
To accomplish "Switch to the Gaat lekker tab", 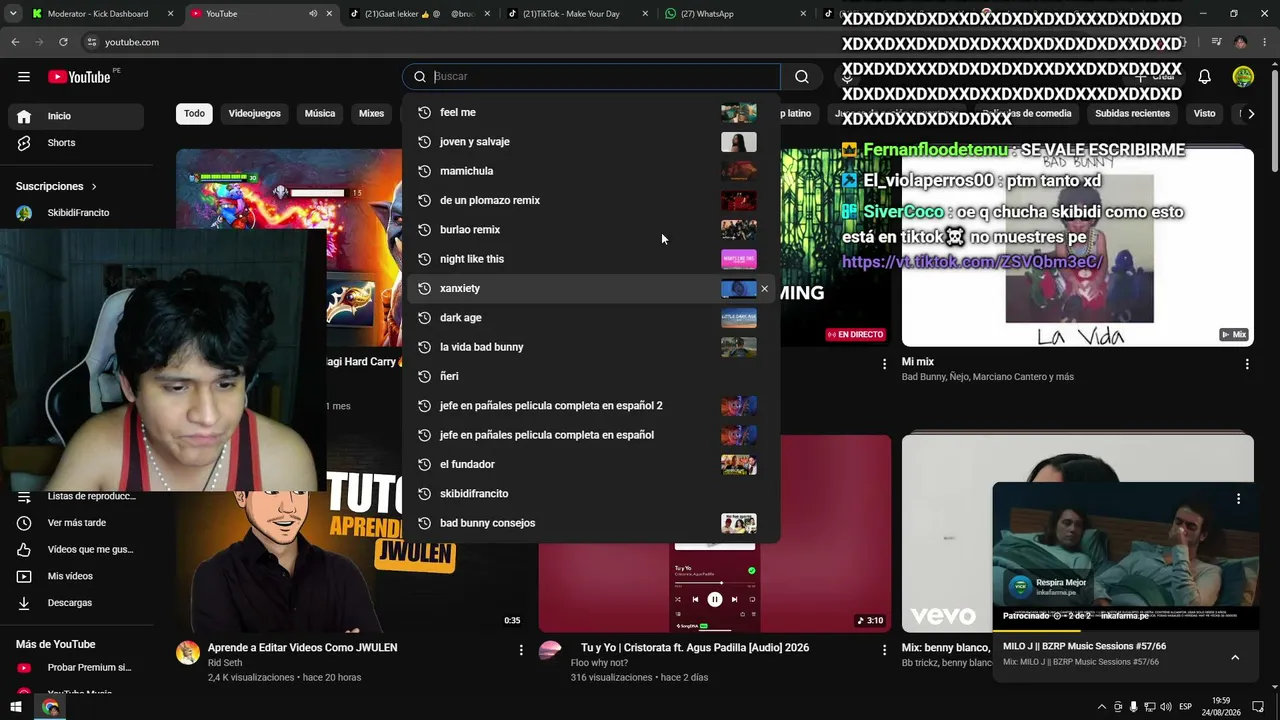I will coord(418,14).
